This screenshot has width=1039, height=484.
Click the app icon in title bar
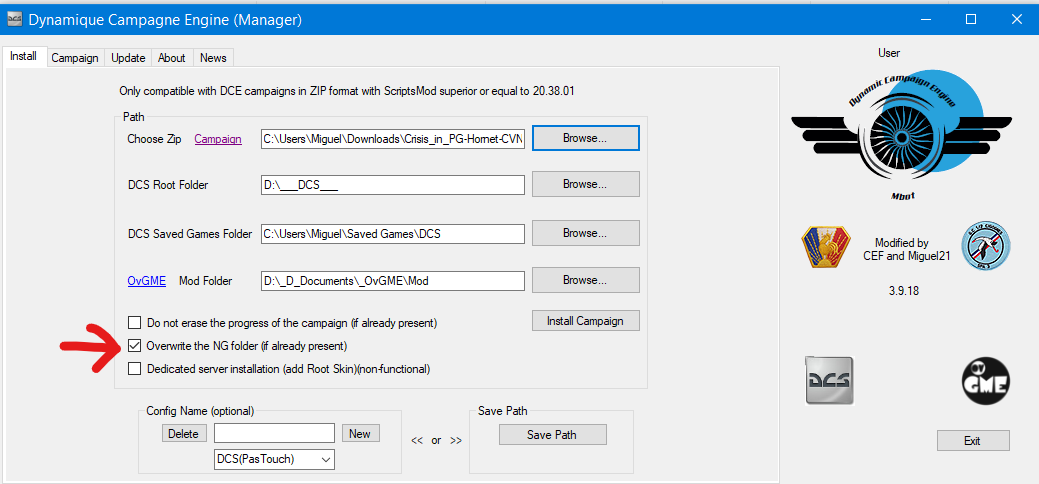click(15, 19)
